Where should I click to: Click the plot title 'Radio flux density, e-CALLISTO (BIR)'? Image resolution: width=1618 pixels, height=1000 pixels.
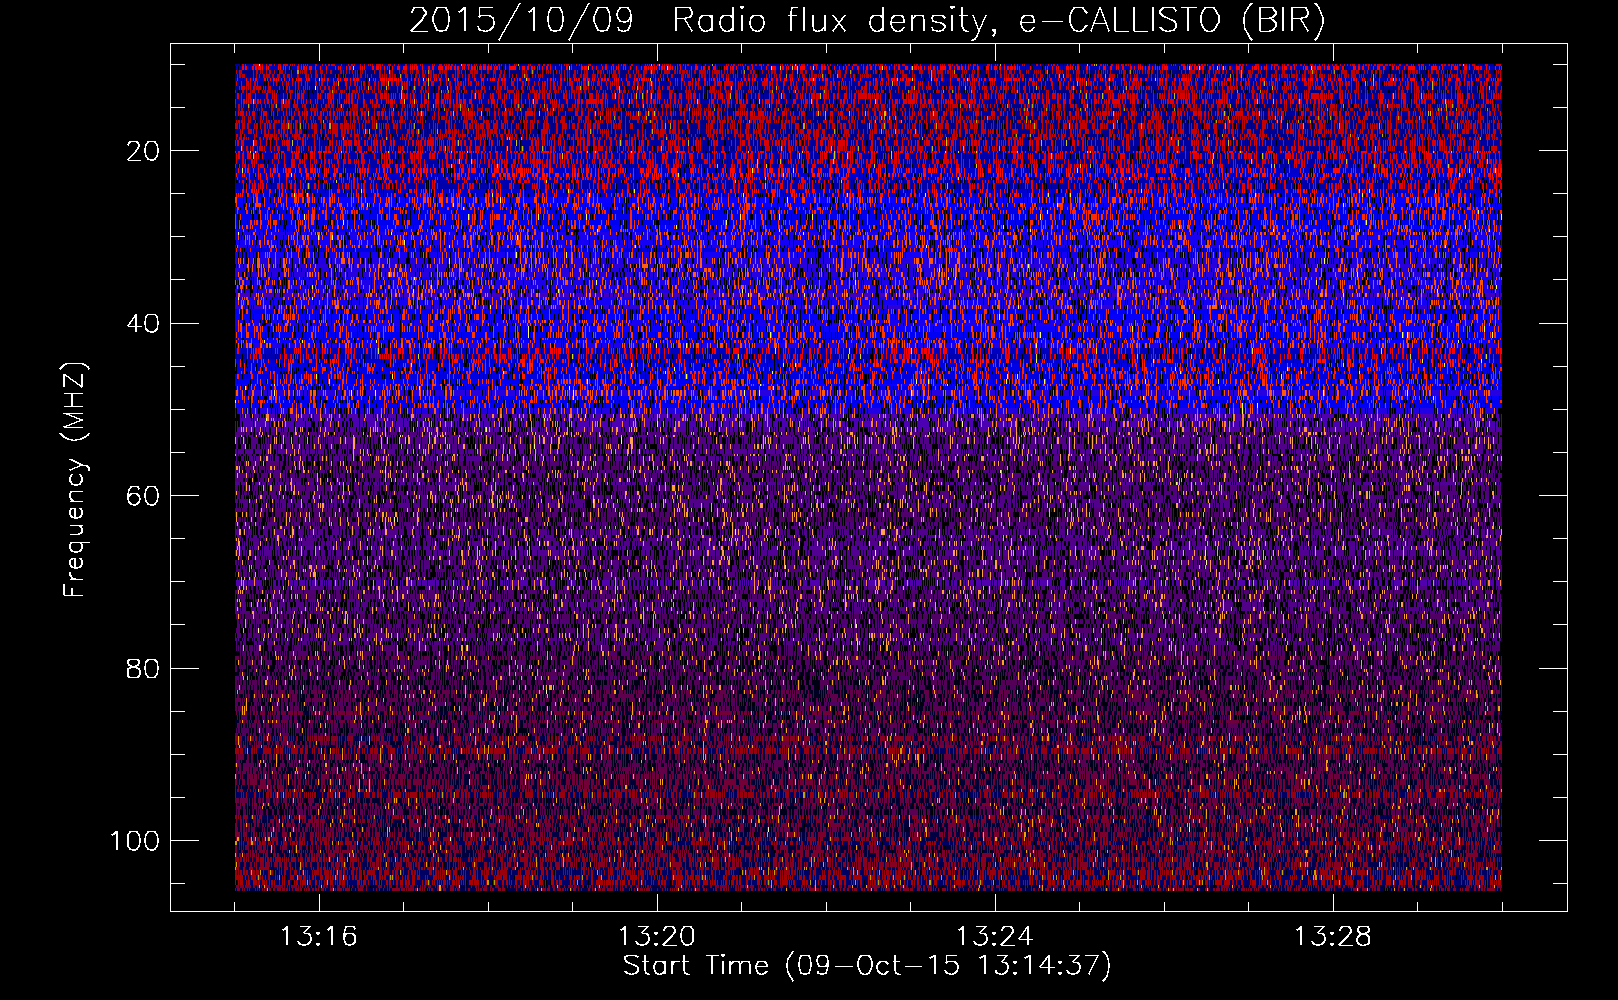[x=998, y=21]
